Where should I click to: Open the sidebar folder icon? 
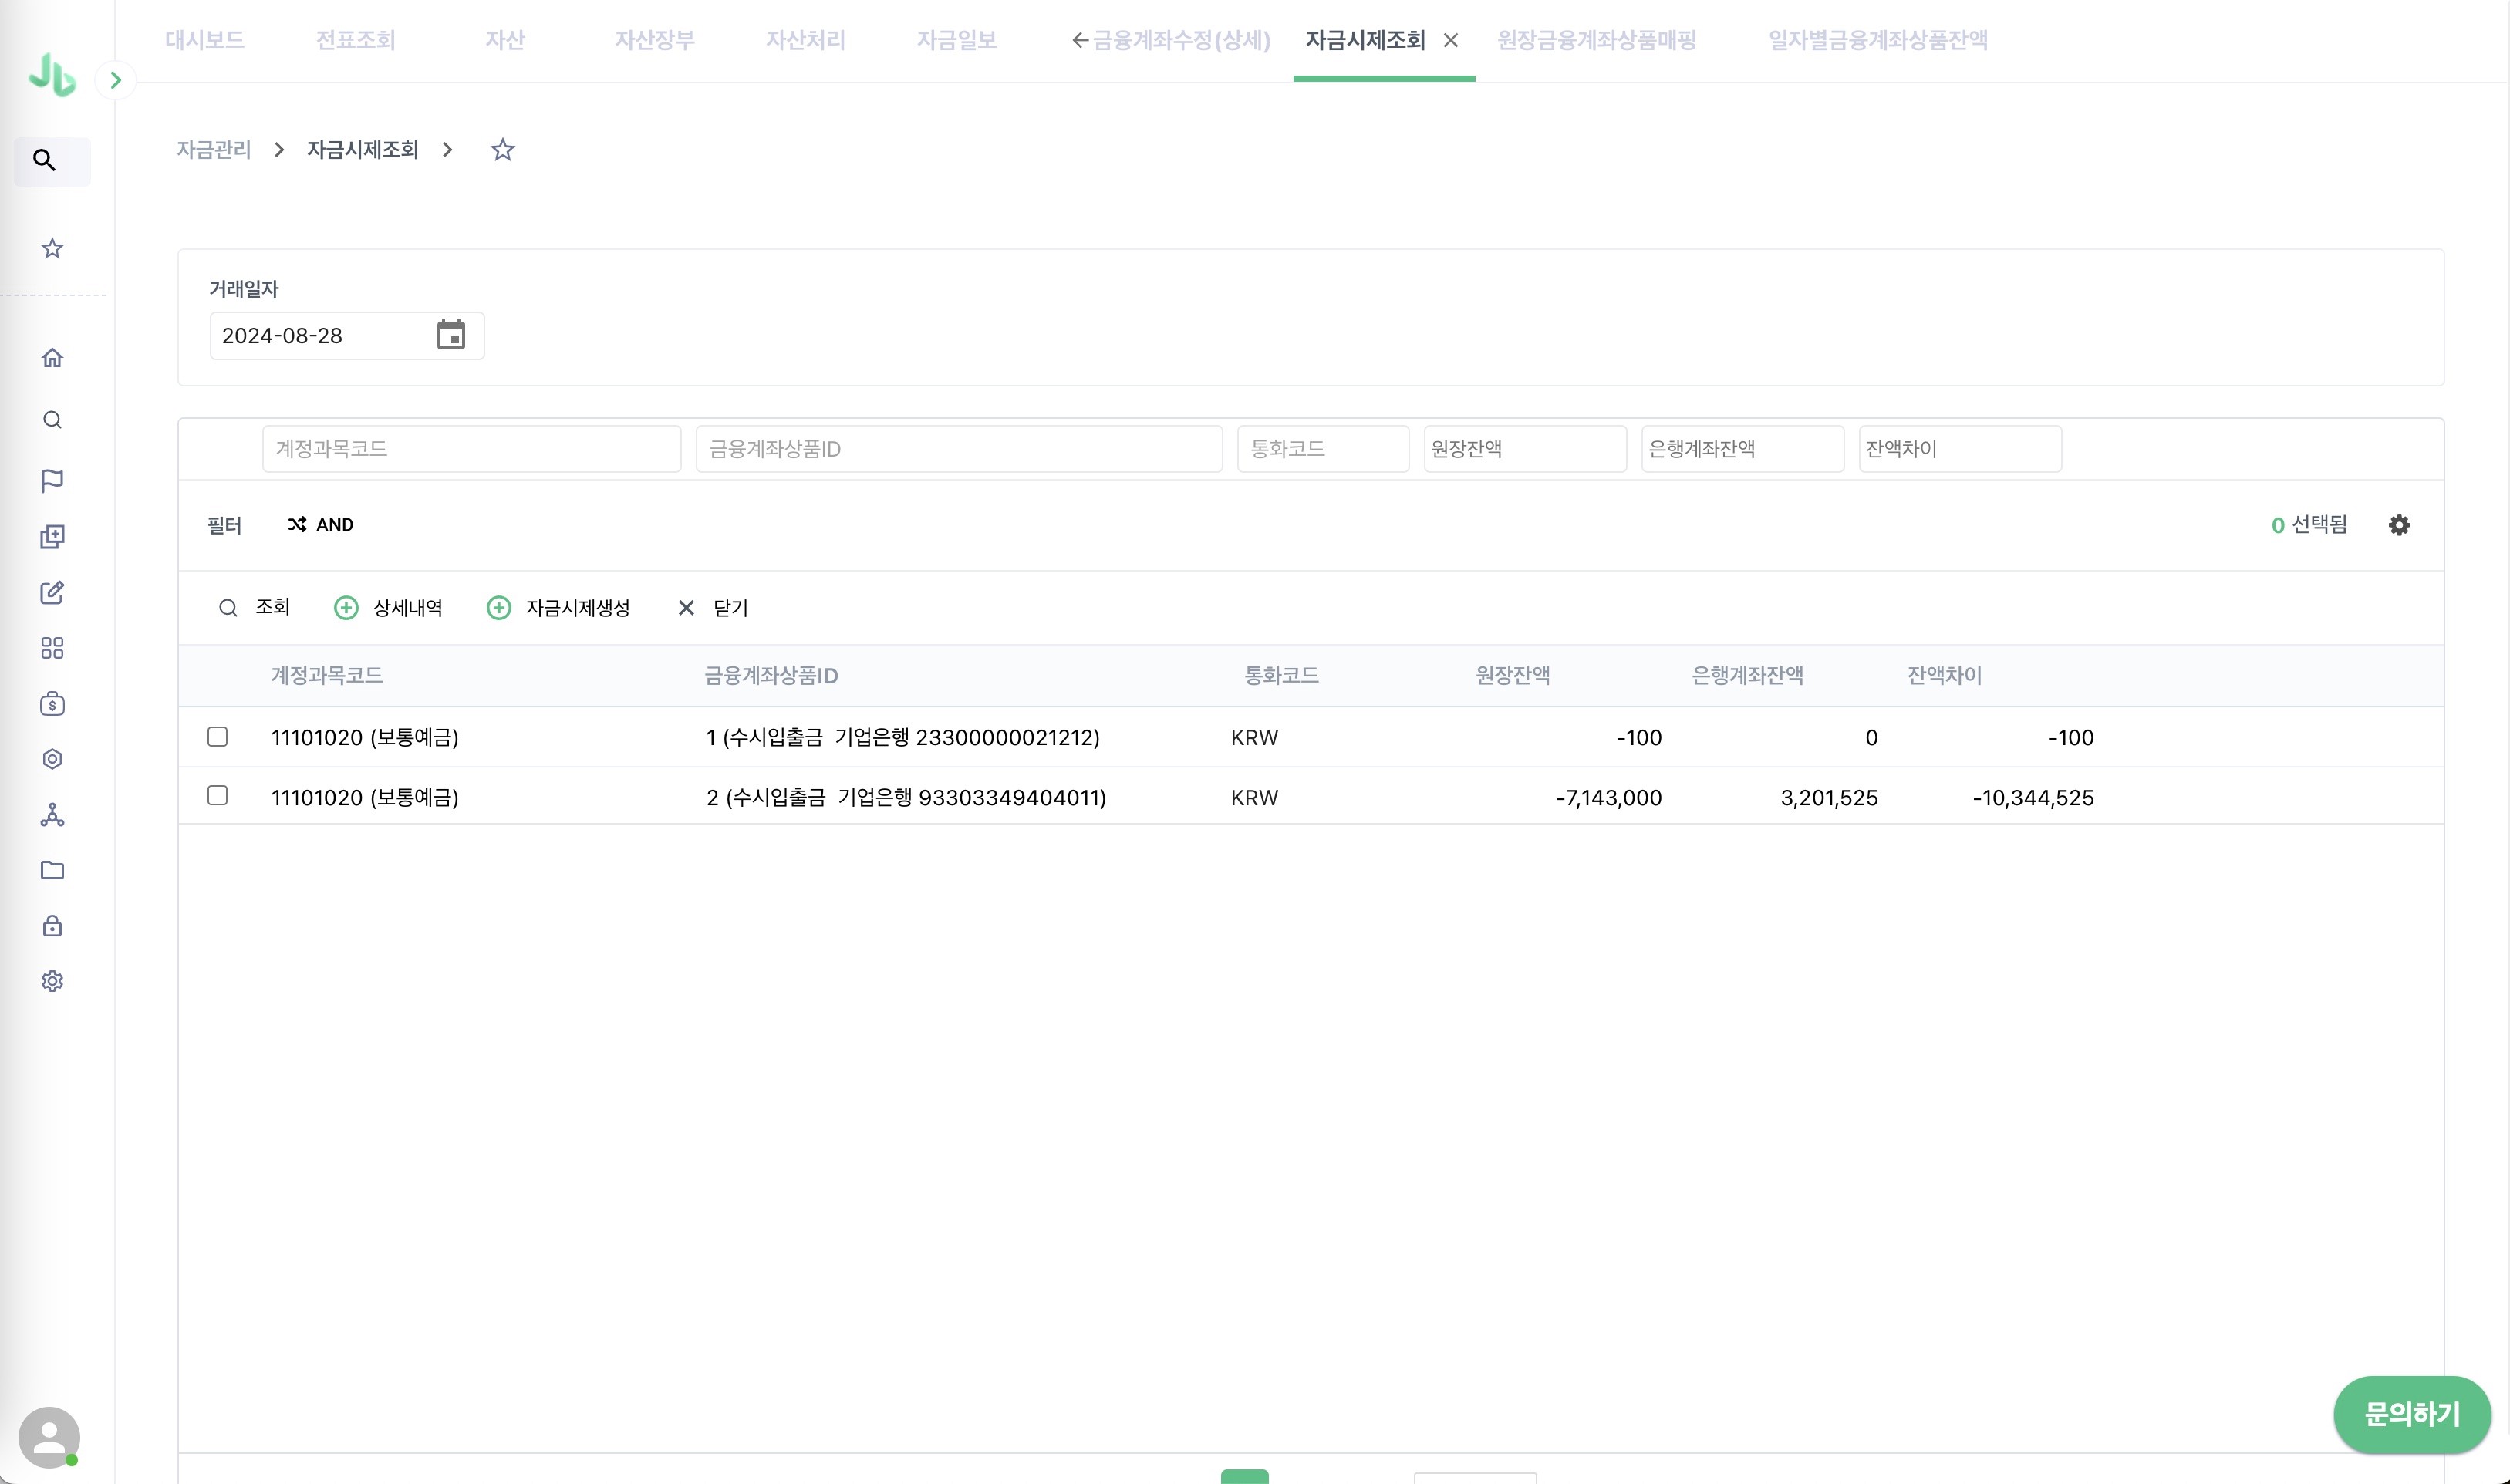(x=52, y=870)
